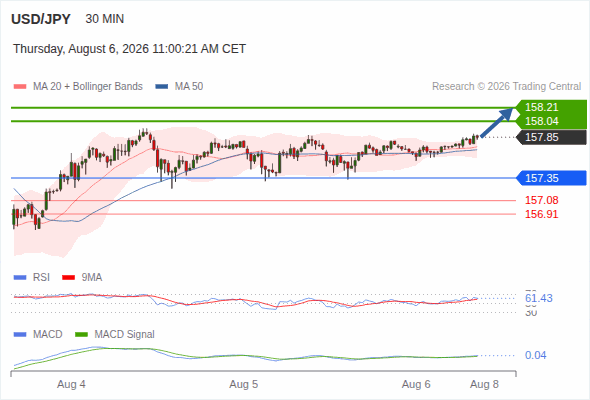Toggle the MACD blue legend marker
Viewport: 590px width, 400px height.
(20, 334)
